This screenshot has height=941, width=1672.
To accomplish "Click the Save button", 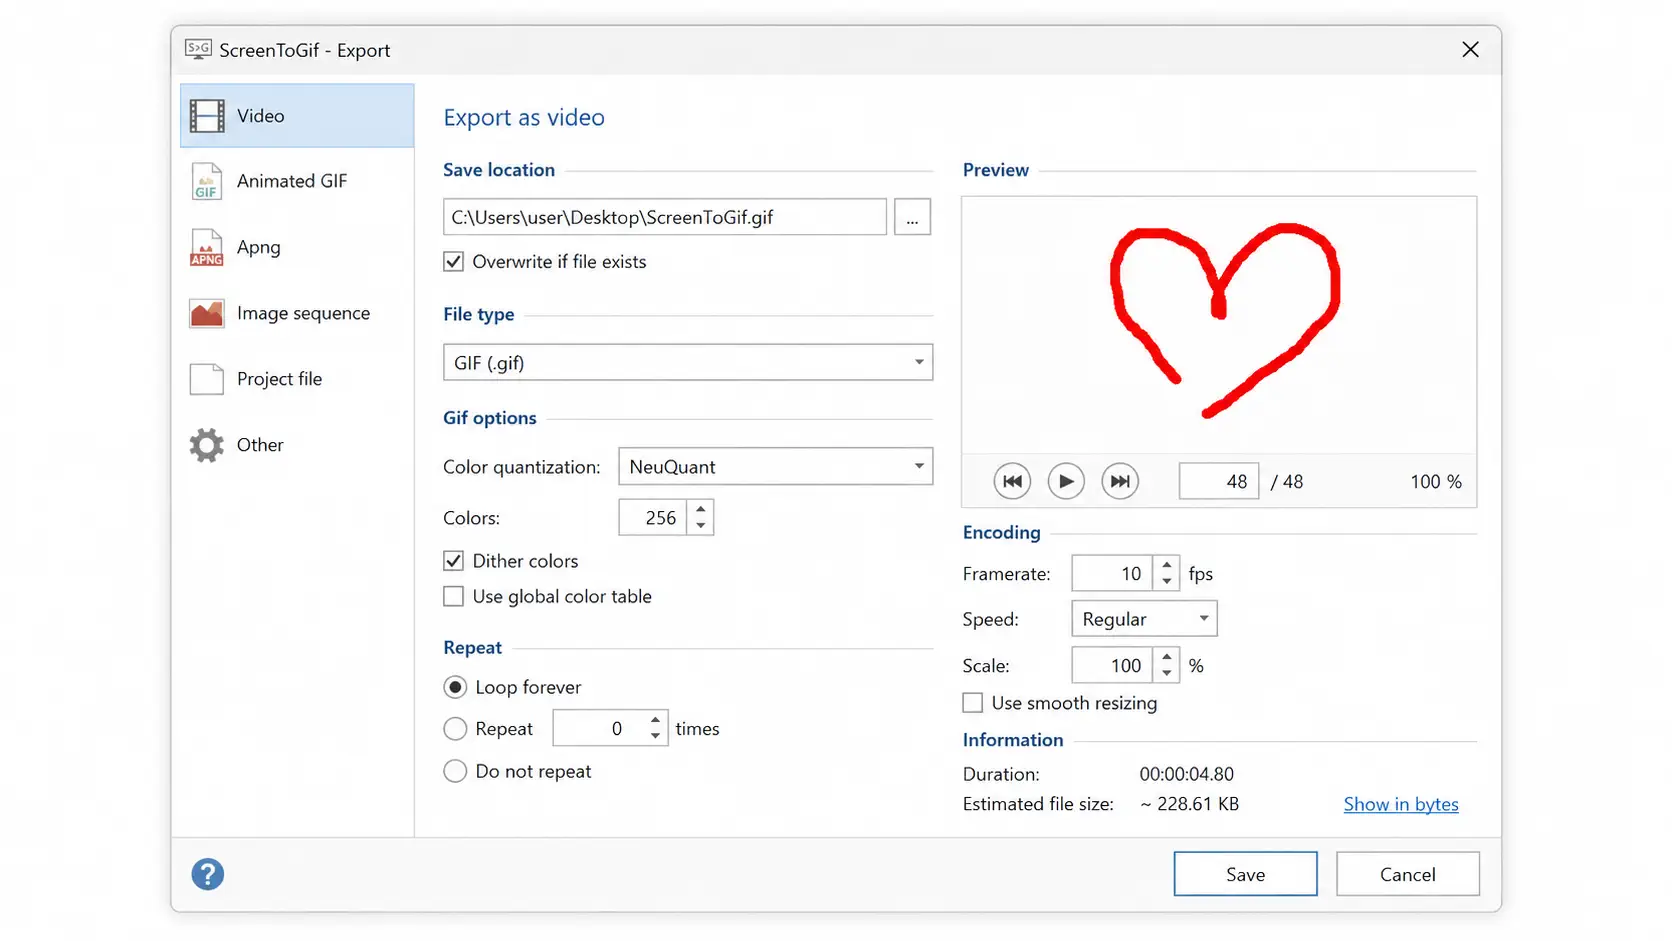I will tap(1245, 874).
